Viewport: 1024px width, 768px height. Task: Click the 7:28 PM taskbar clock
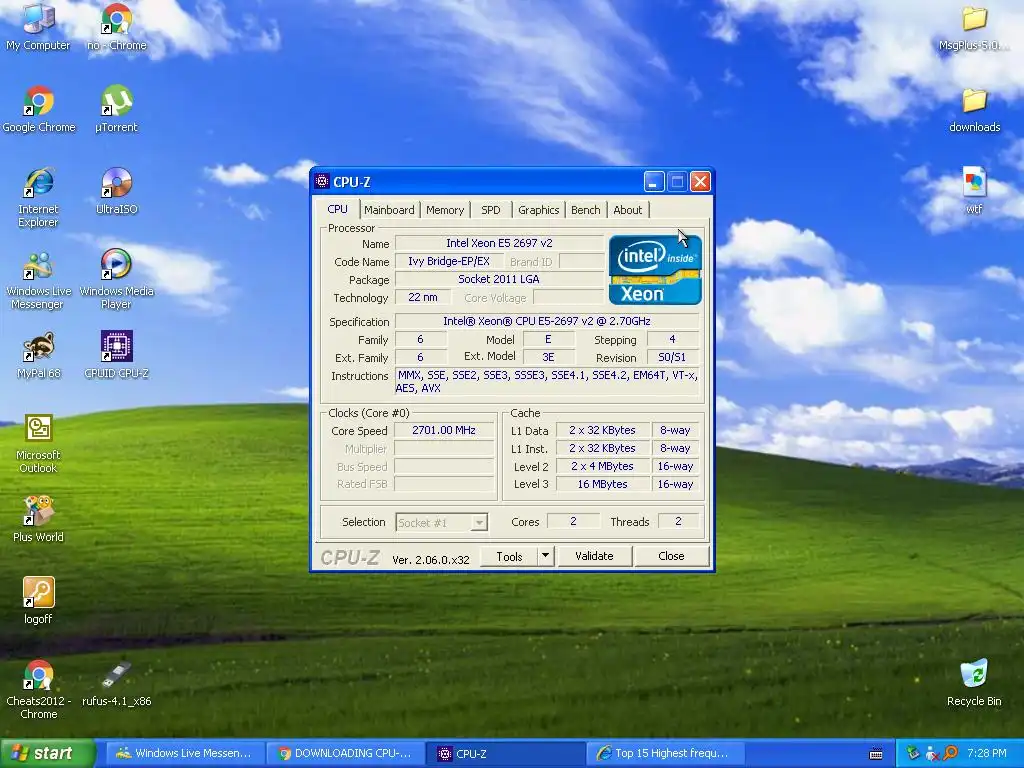[x=987, y=753]
